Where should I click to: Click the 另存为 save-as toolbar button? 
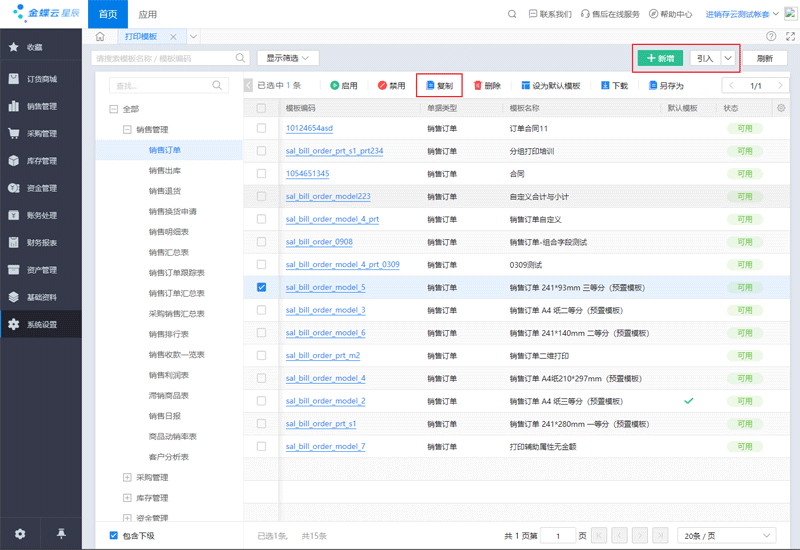(x=666, y=86)
